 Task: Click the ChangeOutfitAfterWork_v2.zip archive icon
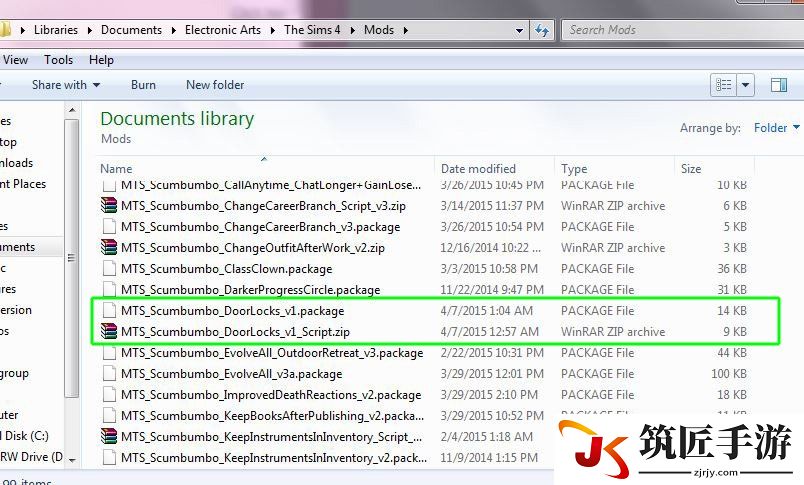coord(109,248)
